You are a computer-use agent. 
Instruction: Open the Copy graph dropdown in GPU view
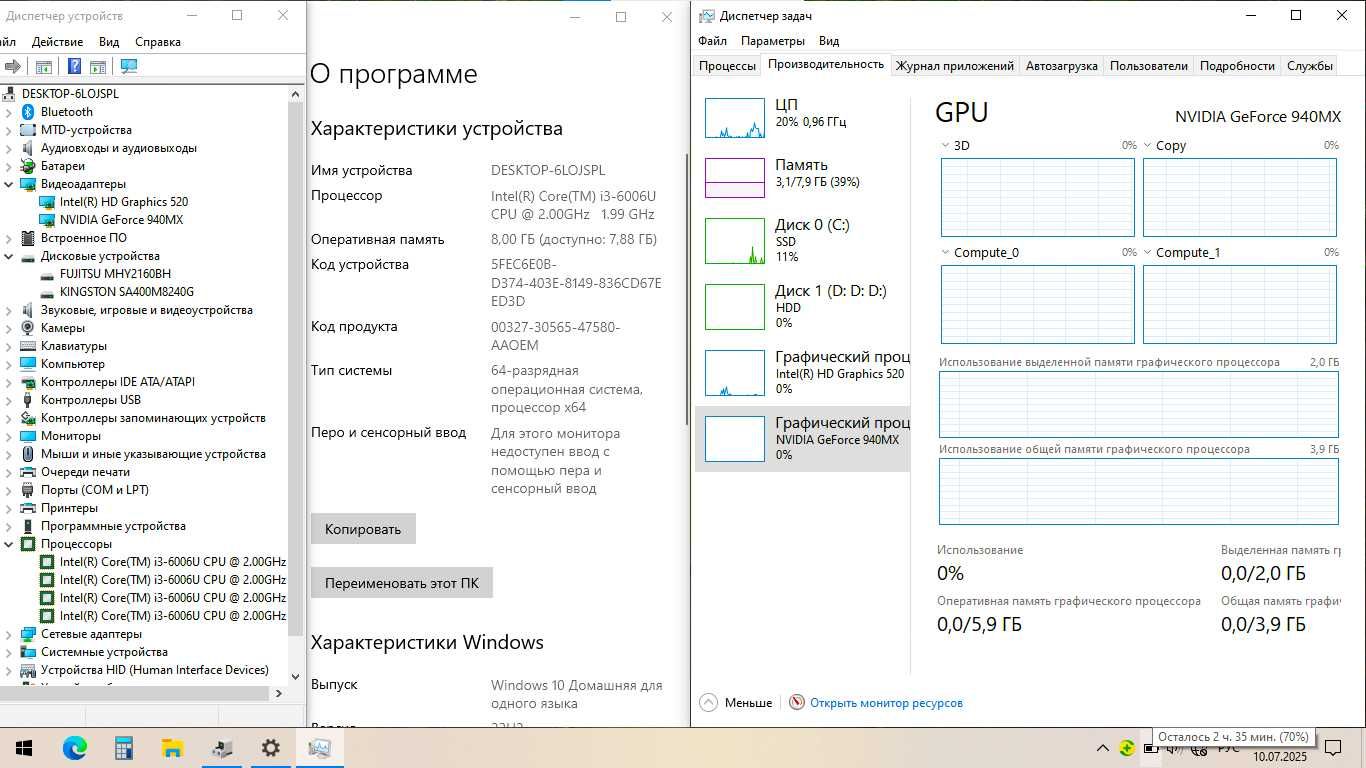1148,146
